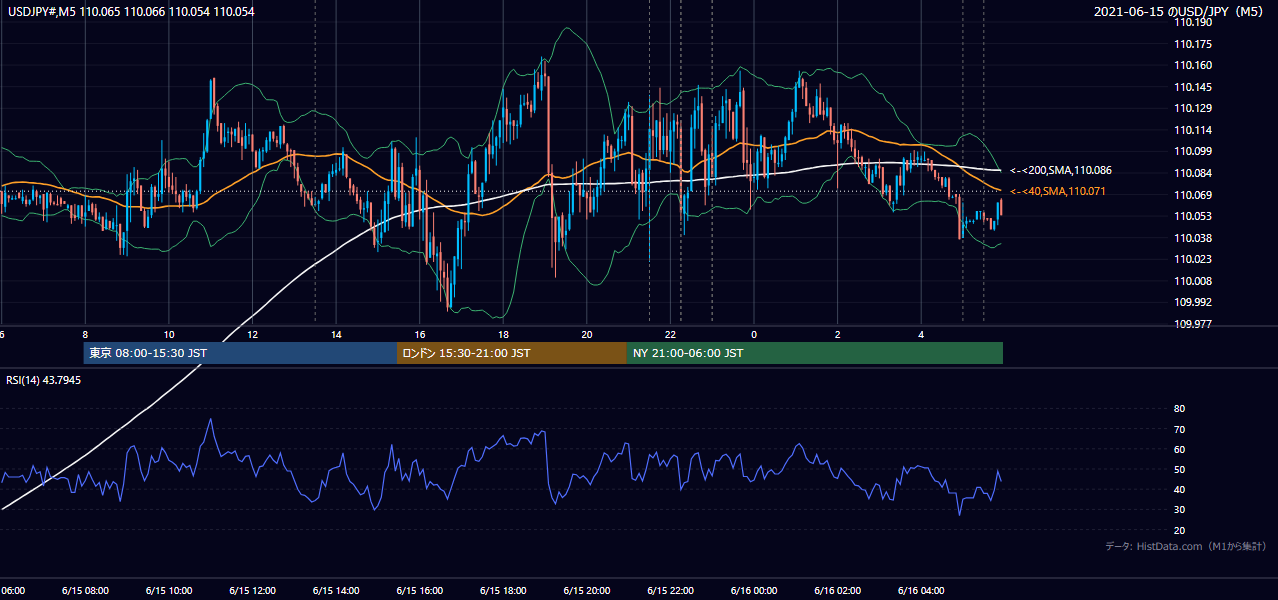Click the 110.008 price axis label
The image size is (1278, 600).
coord(1194,281)
